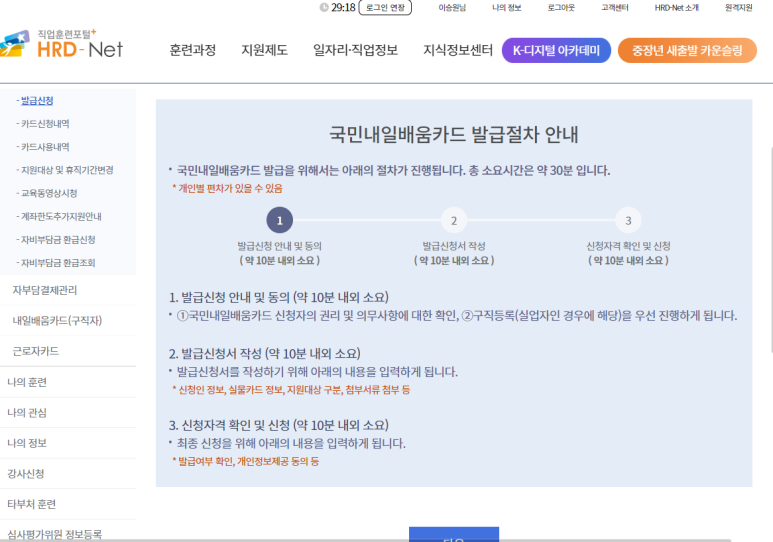Click the HRD-Net logo
773x542 pixels.
(62, 44)
